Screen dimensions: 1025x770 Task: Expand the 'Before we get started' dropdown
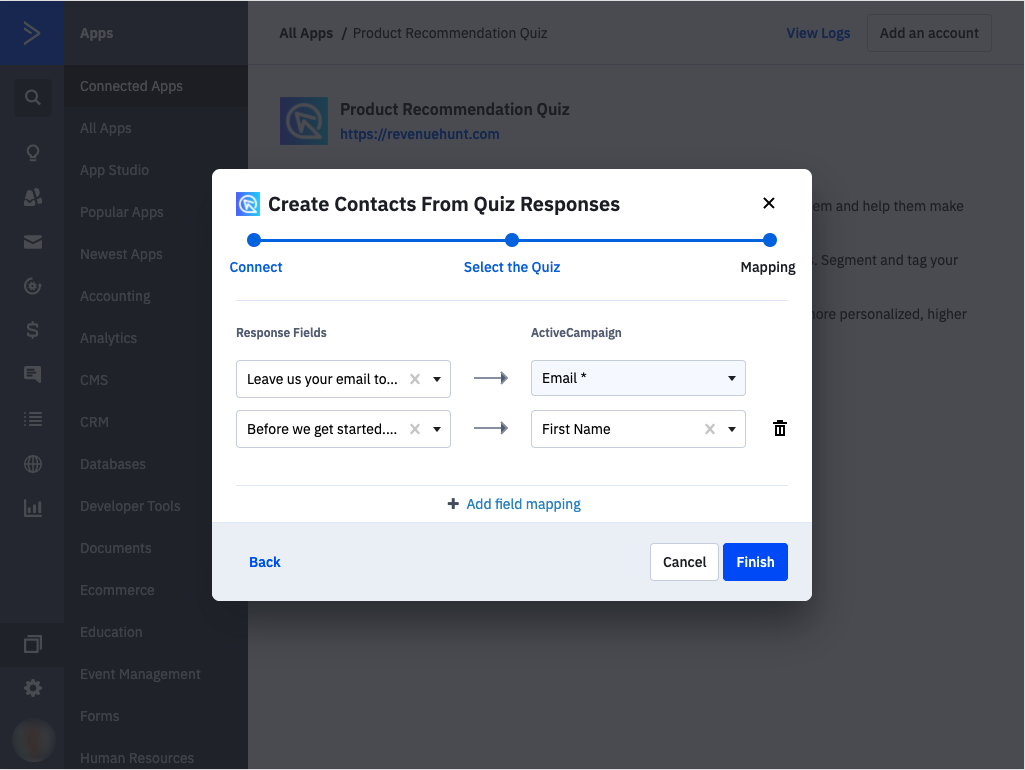[x=437, y=429]
